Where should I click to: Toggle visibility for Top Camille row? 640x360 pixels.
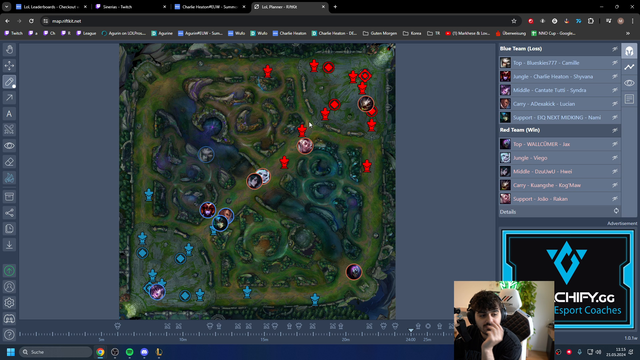pos(614,63)
